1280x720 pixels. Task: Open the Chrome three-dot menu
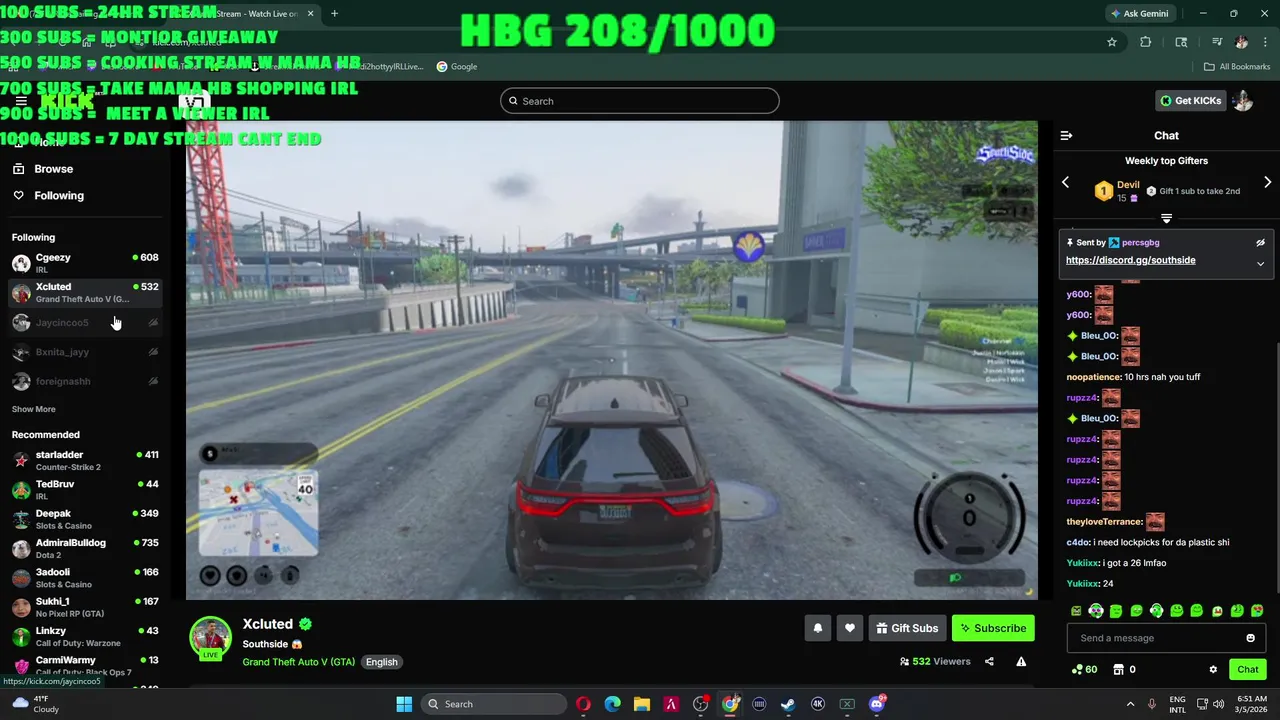[1263, 42]
